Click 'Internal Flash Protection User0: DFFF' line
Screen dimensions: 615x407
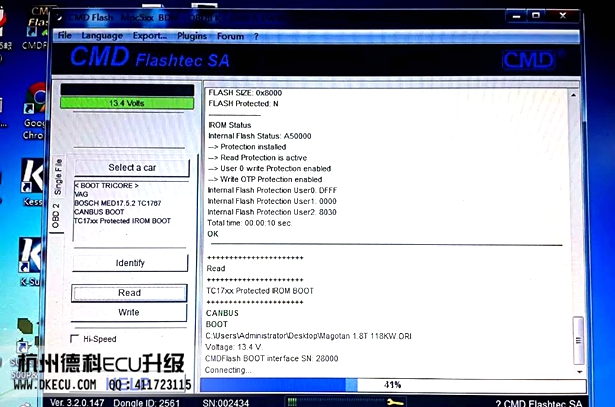272,190
